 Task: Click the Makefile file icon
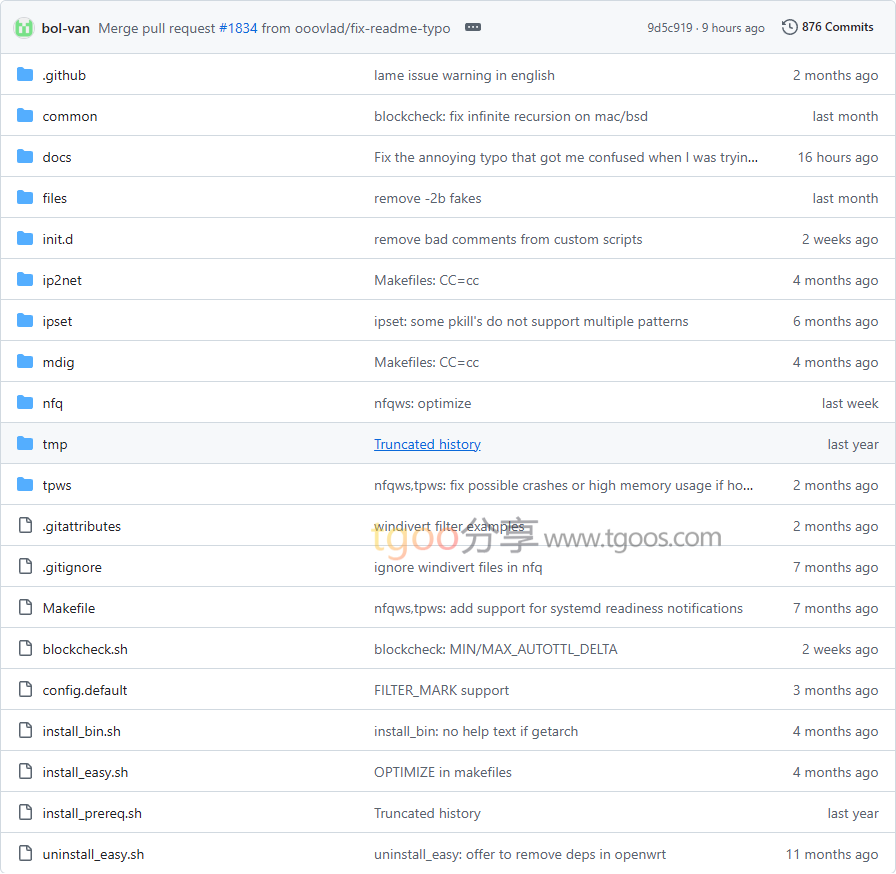point(25,608)
